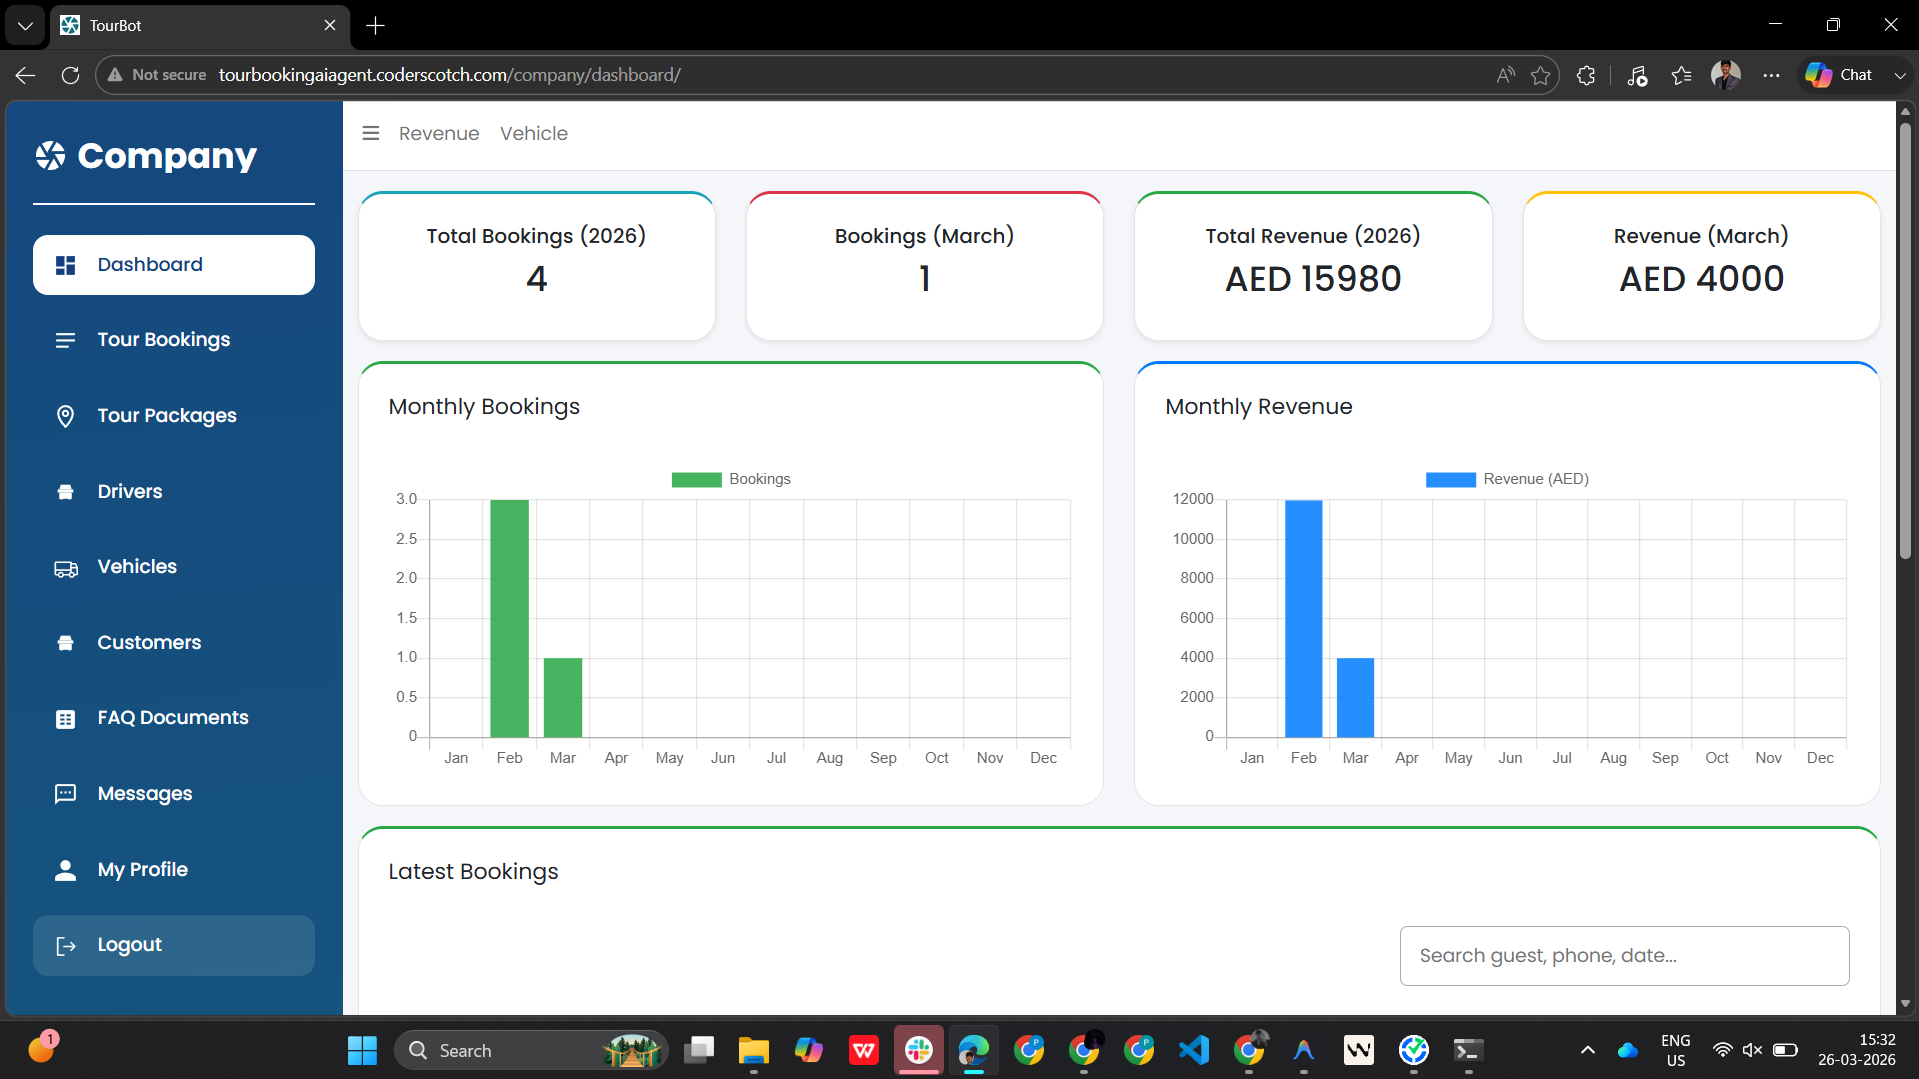This screenshot has height=1079, width=1919.
Task: Show hidden system tray icons
Action: 1587,1050
